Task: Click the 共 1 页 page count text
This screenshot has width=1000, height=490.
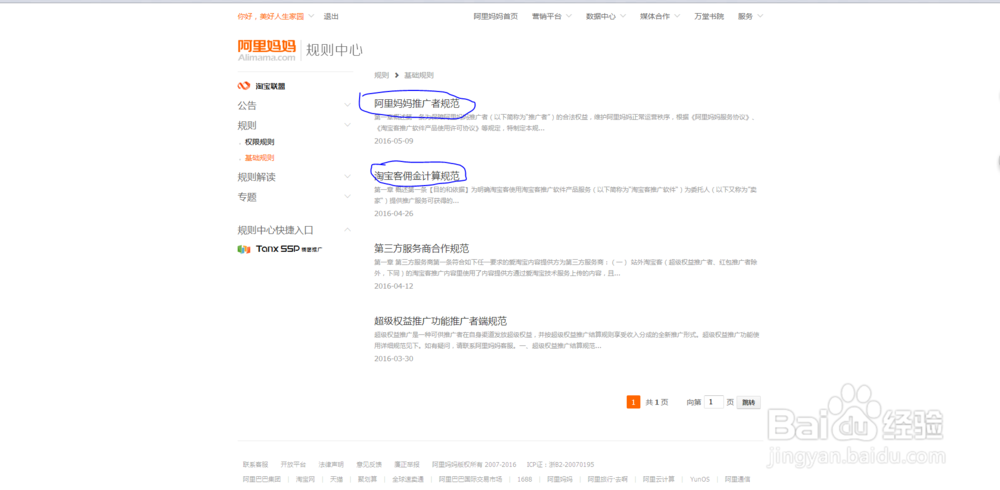Action: (657, 403)
